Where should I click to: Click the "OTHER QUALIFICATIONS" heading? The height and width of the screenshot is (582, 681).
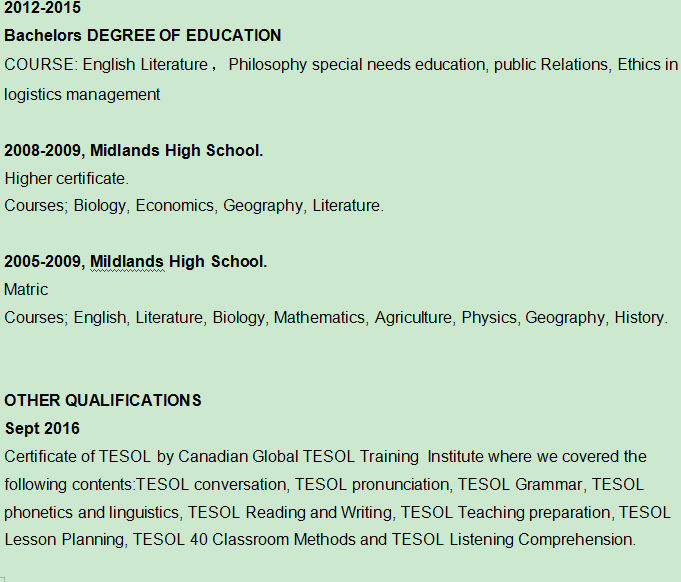coord(103,401)
